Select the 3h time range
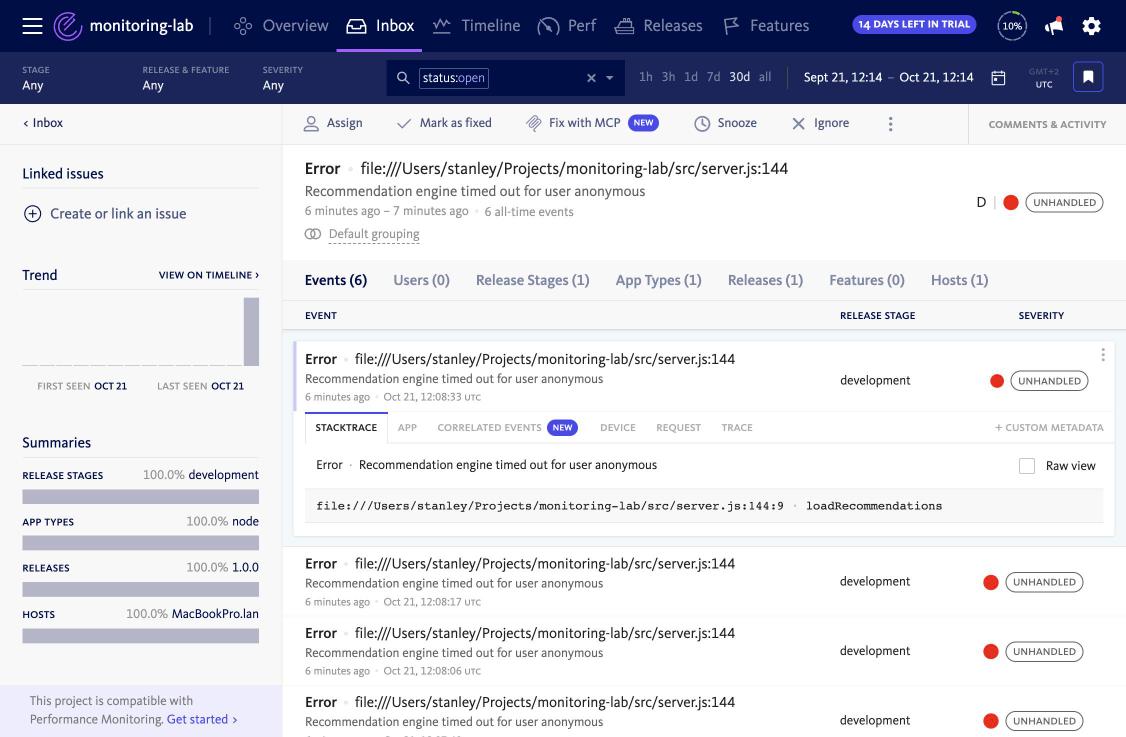 pos(668,77)
